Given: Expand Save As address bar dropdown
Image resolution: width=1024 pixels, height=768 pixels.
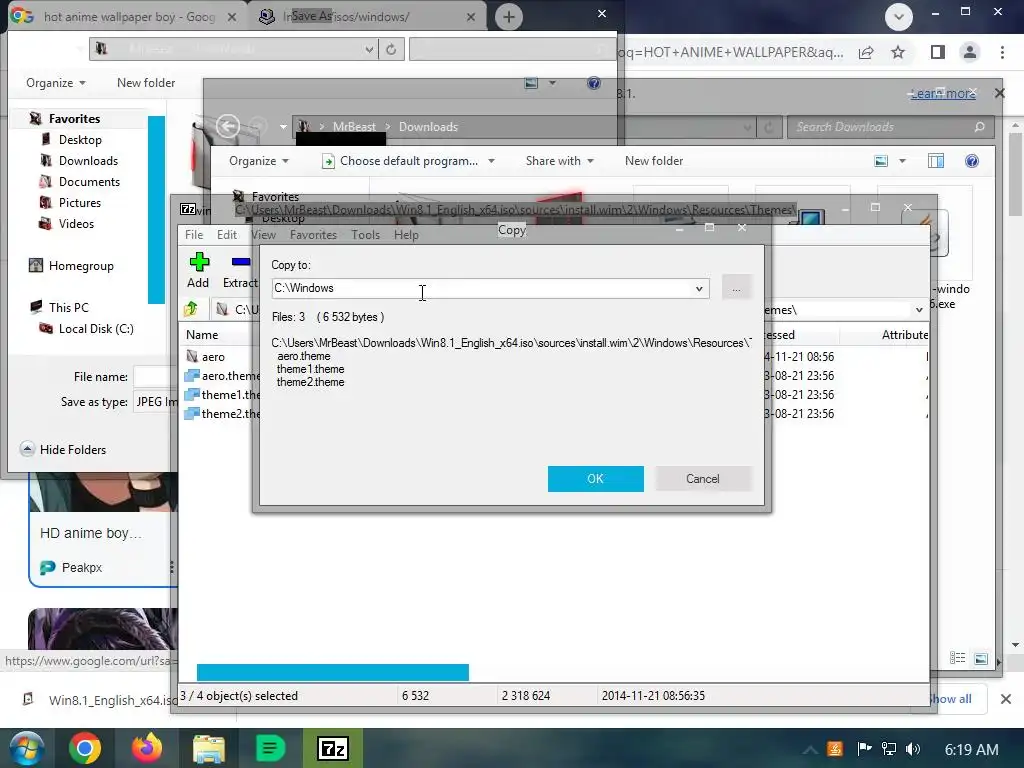Looking at the screenshot, I should point(369,49).
